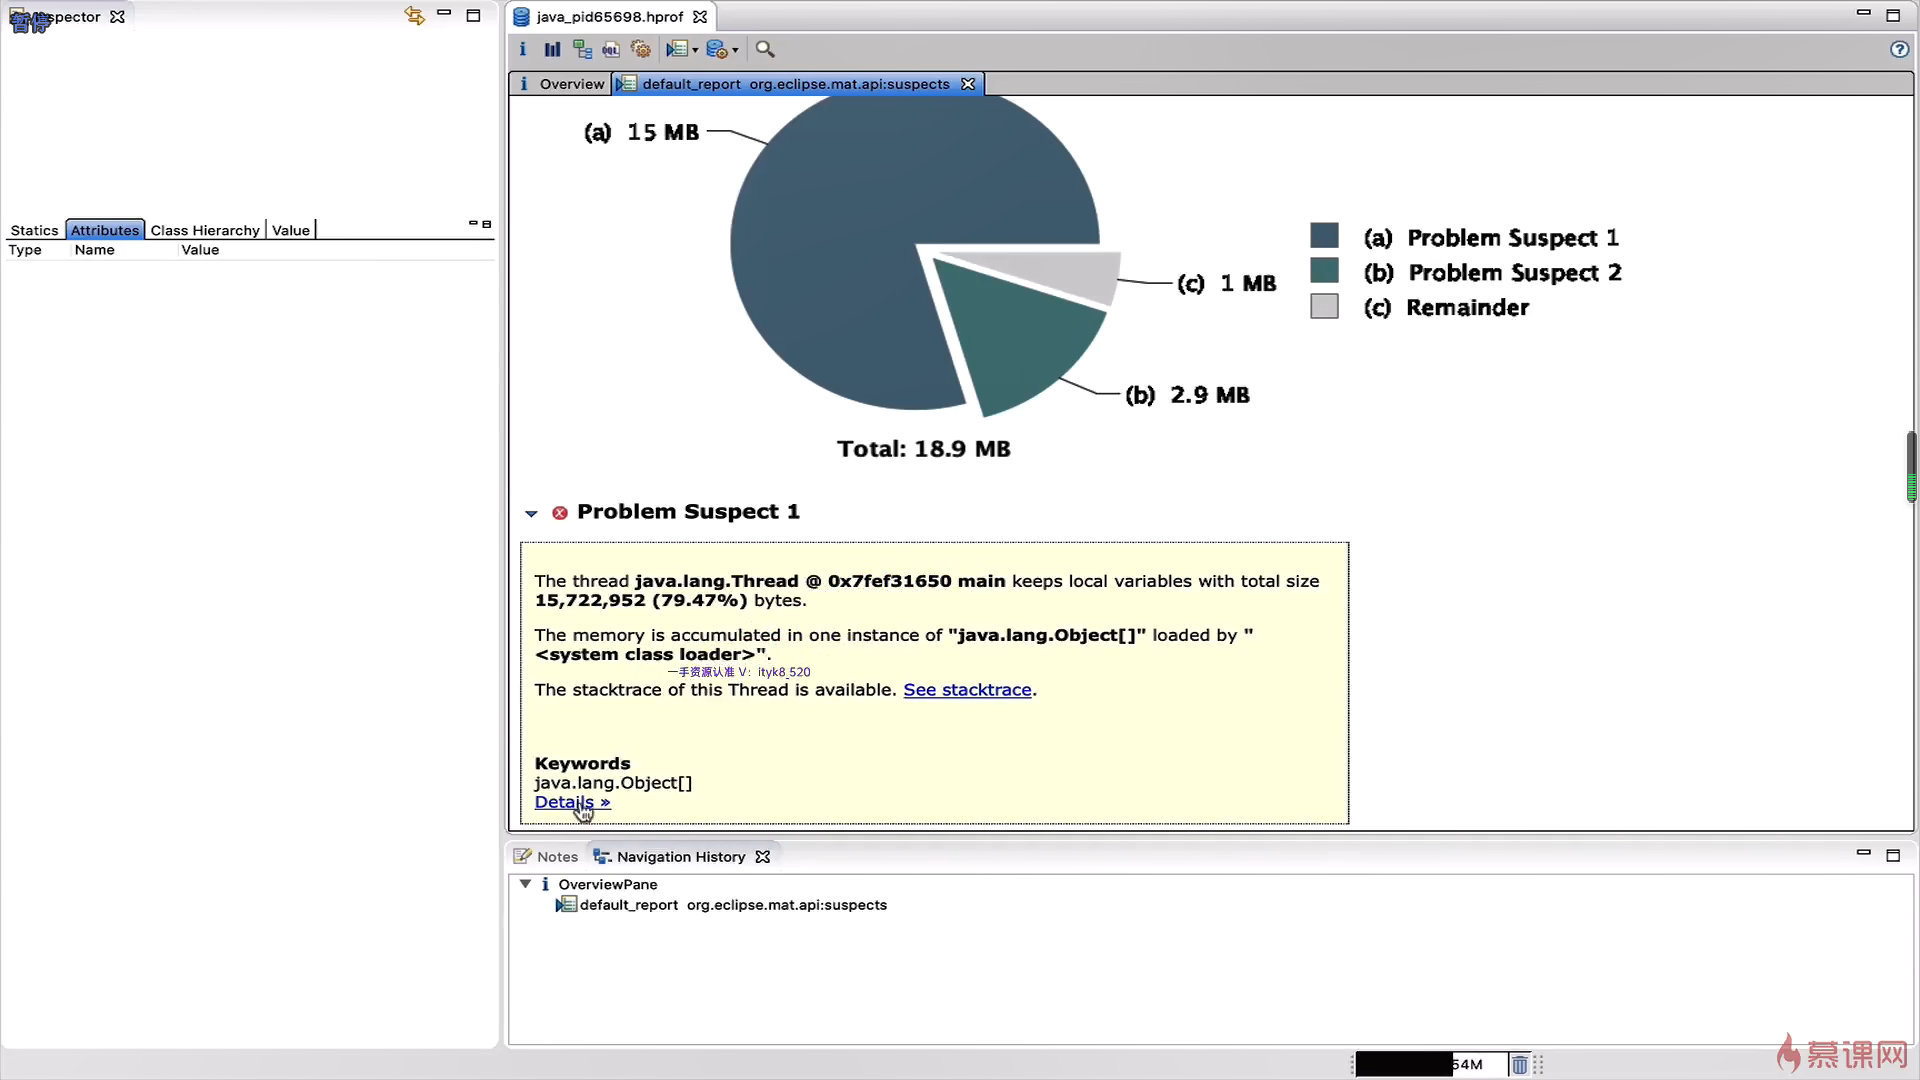Click the Find Object by Address magnifier
This screenshot has width=1920, height=1080.
765,49
